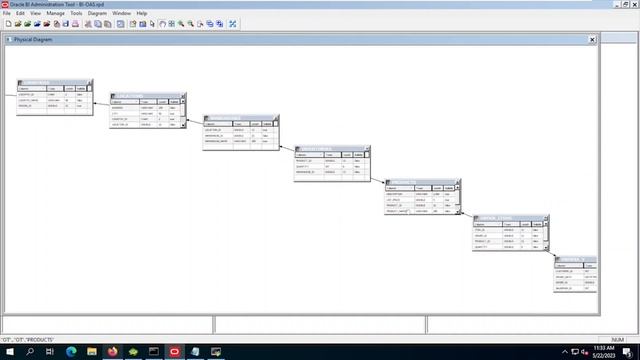The image size is (640, 360).
Task: Select SALESMAN_ID row in ORDERS table
Action: pos(576,288)
